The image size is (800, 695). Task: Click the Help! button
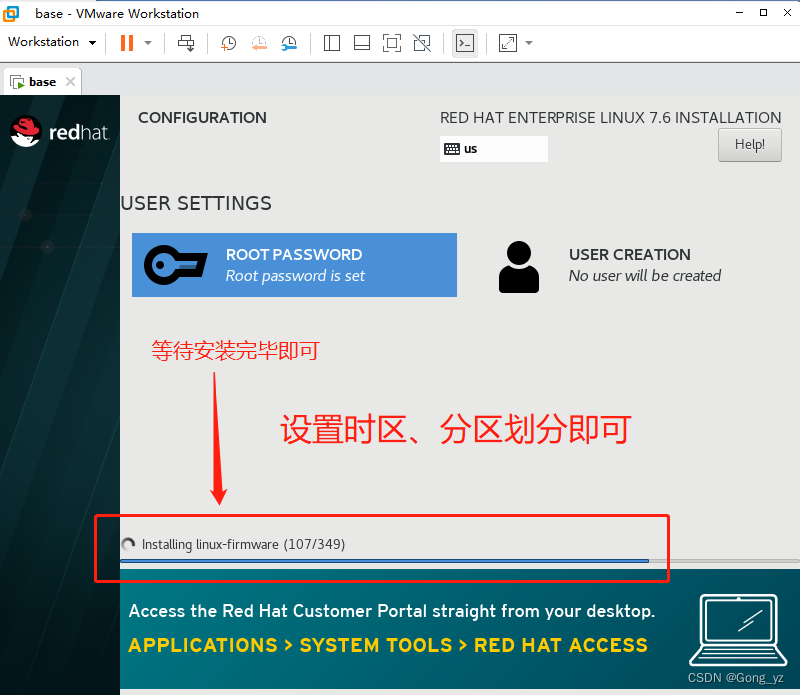pos(749,145)
